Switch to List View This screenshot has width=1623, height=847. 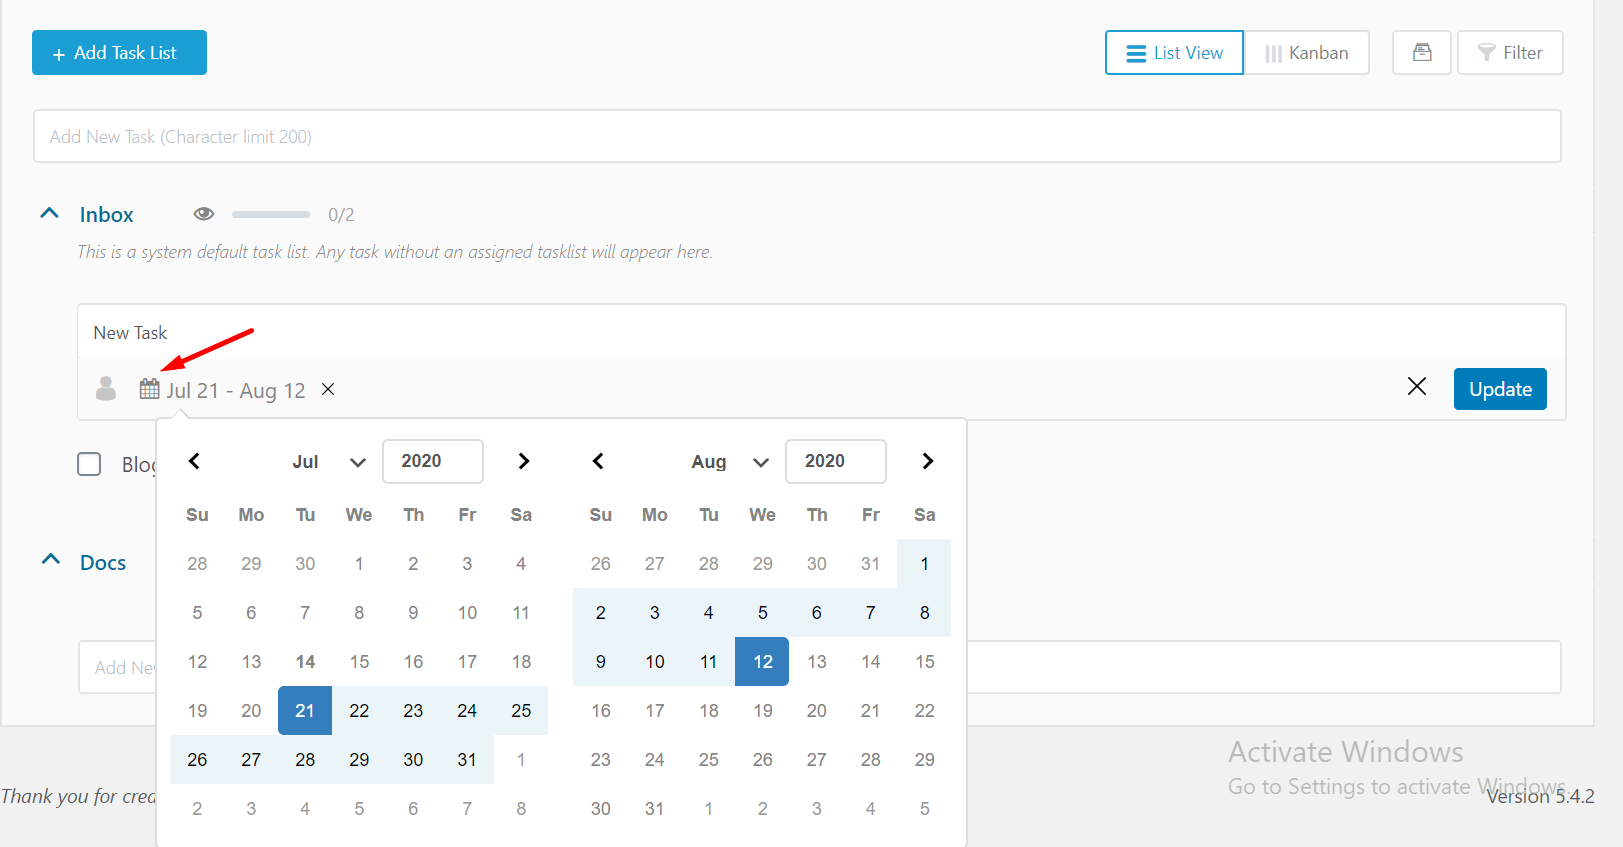pos(1174,53)
